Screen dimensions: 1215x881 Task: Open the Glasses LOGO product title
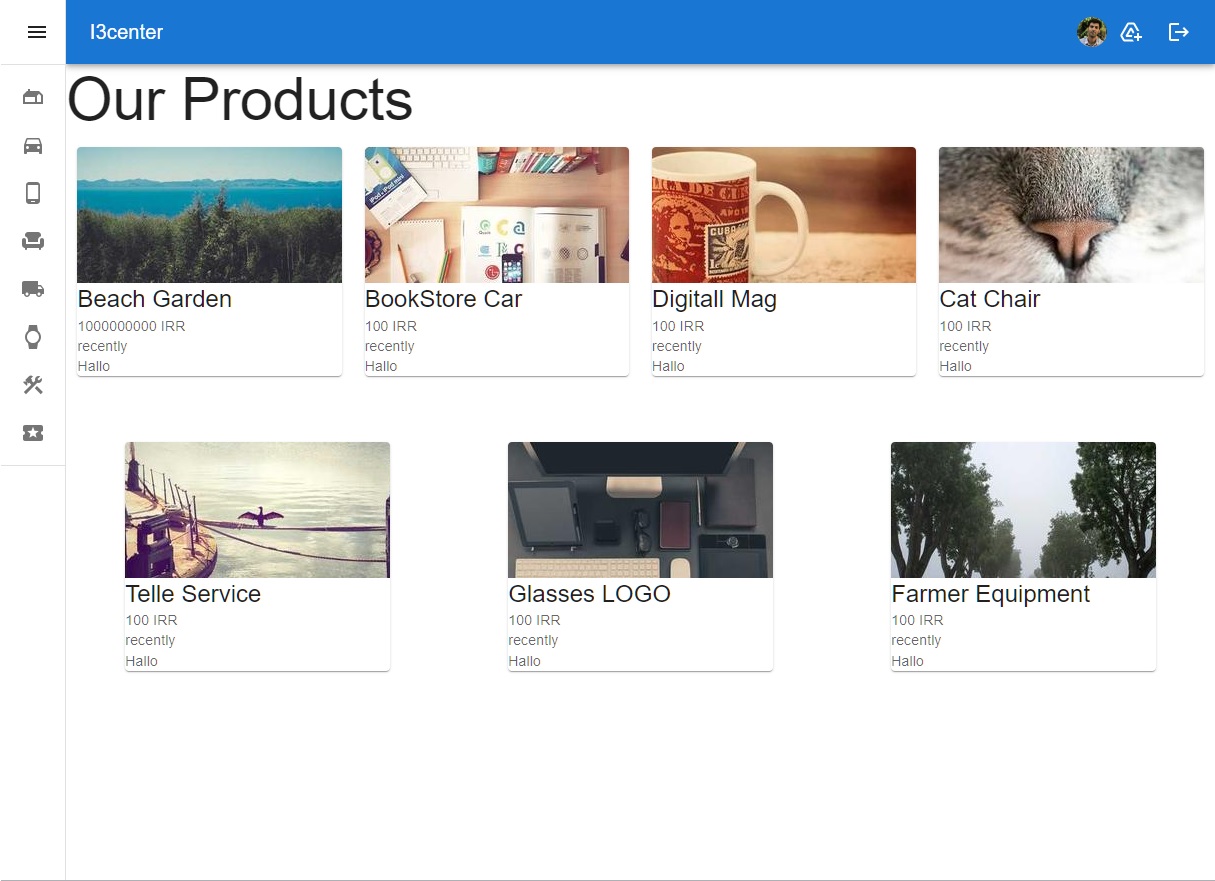589,594
